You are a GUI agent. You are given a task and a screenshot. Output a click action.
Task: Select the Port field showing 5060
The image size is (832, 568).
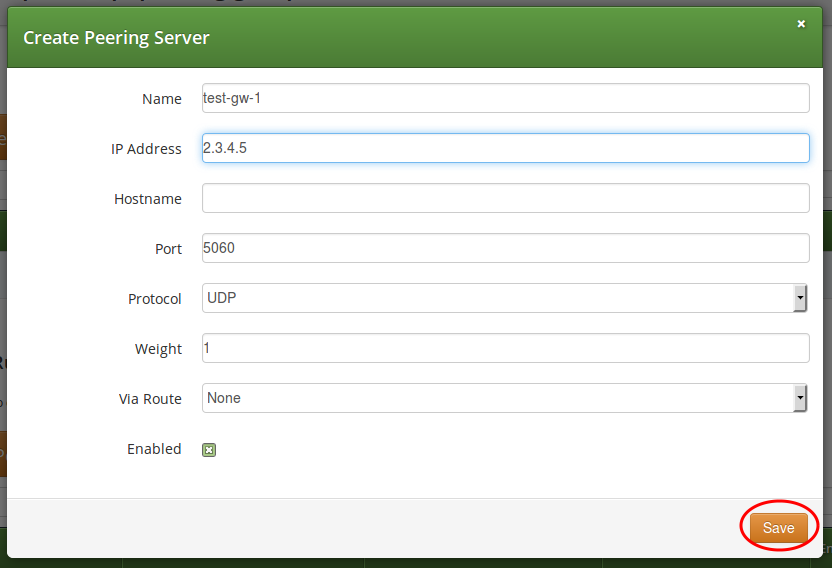click(x=505, y=248)
